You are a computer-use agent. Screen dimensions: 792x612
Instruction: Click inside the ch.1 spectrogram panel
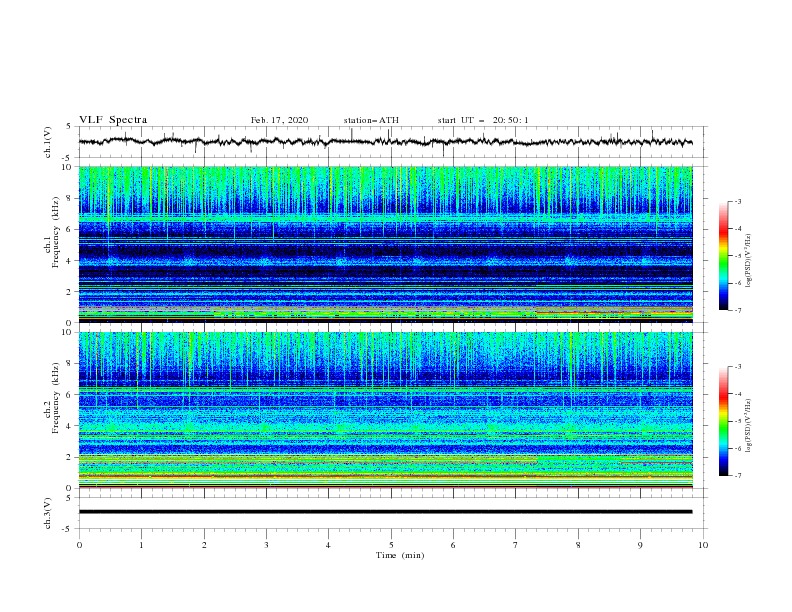point(385,244)
